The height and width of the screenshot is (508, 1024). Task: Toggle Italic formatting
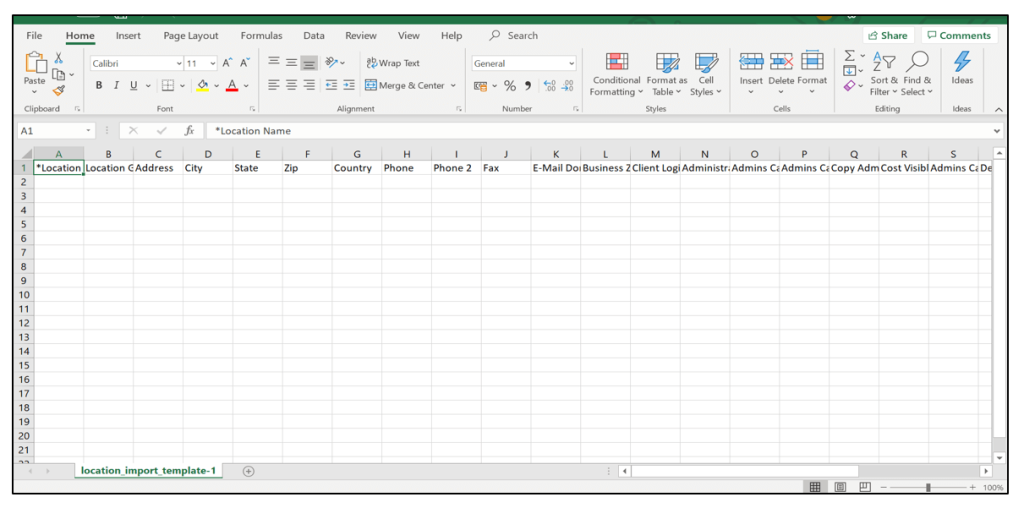pyautogui.click(x=117, y=86)
